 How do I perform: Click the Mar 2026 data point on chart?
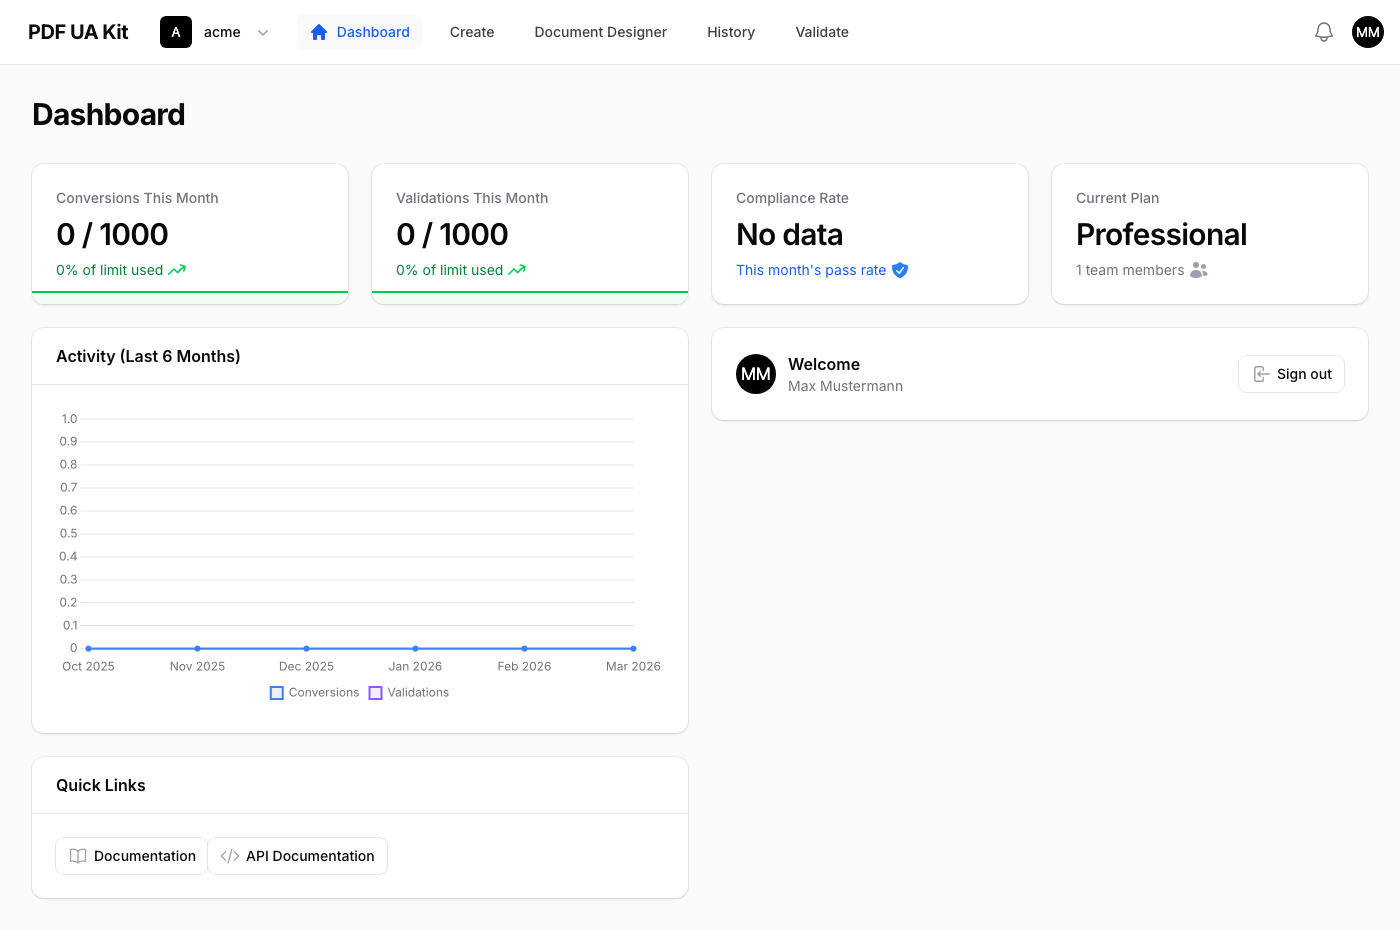pos(633,649)
